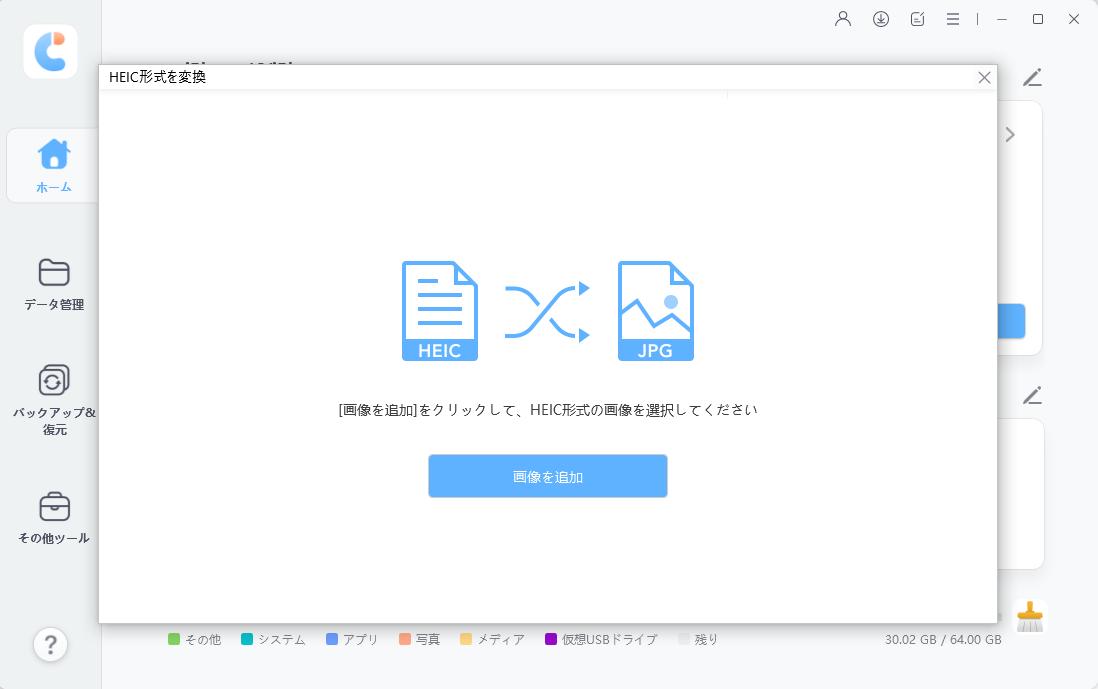Click the app logo at top left
Image resolution: width=1098 pixels, height=689 pixels.
tap(49, 52)
